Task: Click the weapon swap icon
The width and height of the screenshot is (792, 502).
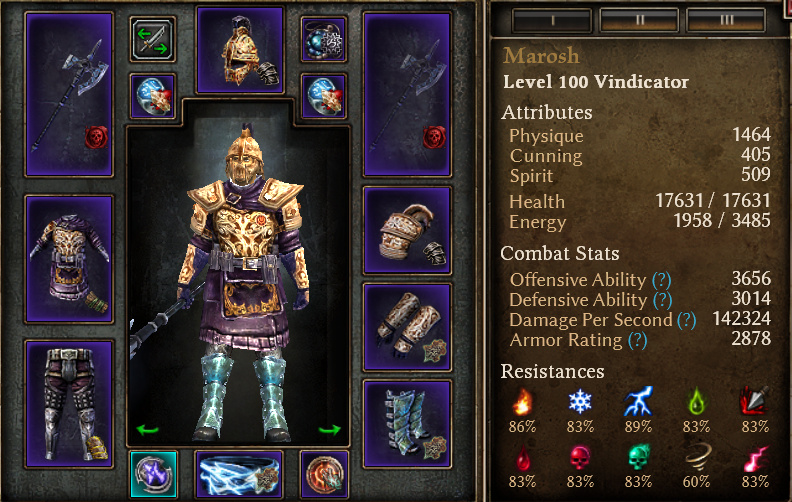Action: (153, 39)
